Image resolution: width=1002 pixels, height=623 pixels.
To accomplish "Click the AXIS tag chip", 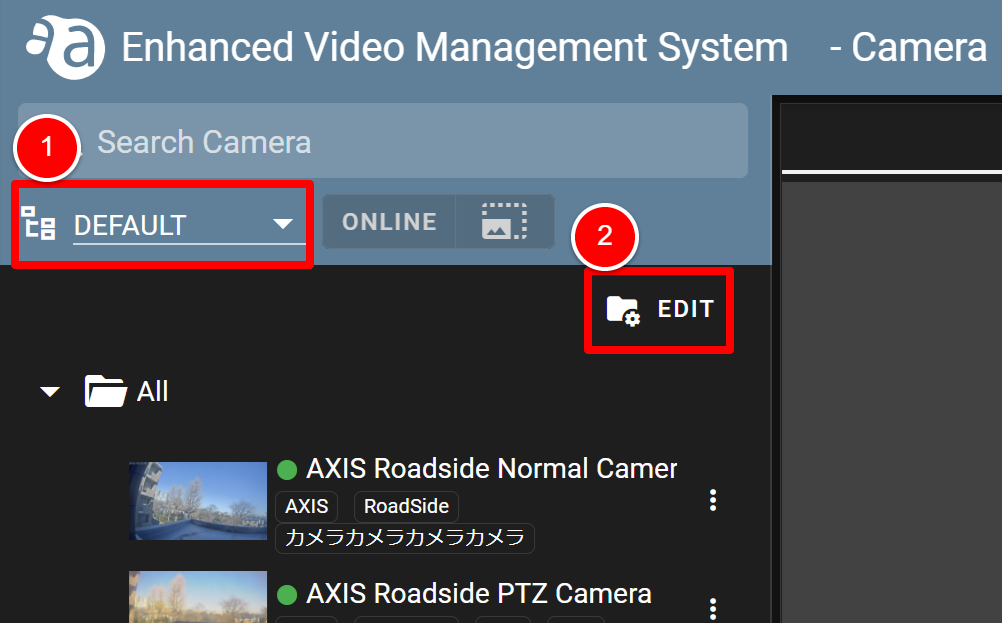I will [x=307, y=506].
